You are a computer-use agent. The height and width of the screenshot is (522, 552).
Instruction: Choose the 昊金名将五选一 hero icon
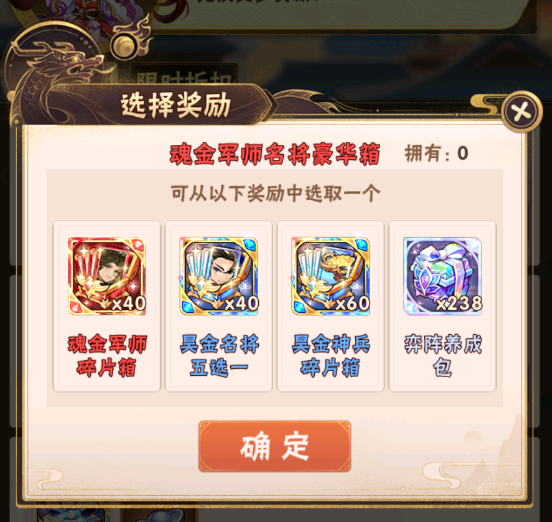pos(219,276)
